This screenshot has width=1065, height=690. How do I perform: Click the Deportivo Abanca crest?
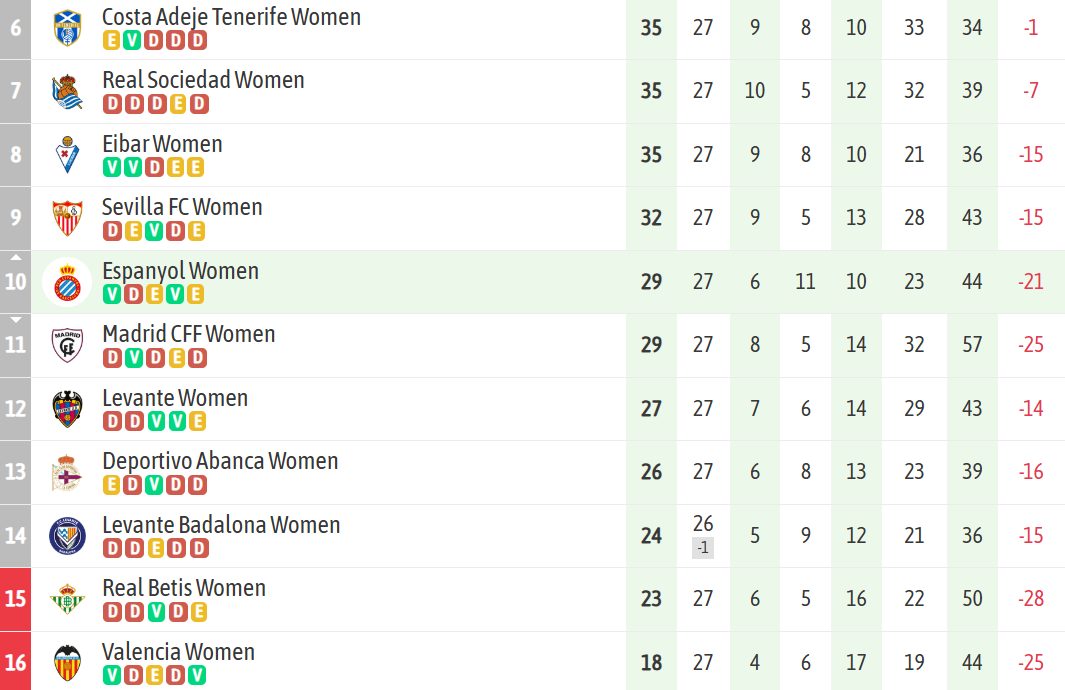[67, 472]
